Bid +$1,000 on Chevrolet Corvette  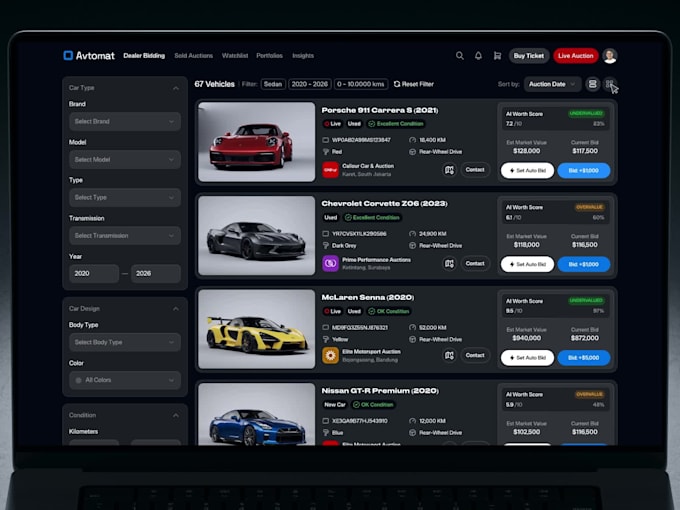[x=584, y=264]
